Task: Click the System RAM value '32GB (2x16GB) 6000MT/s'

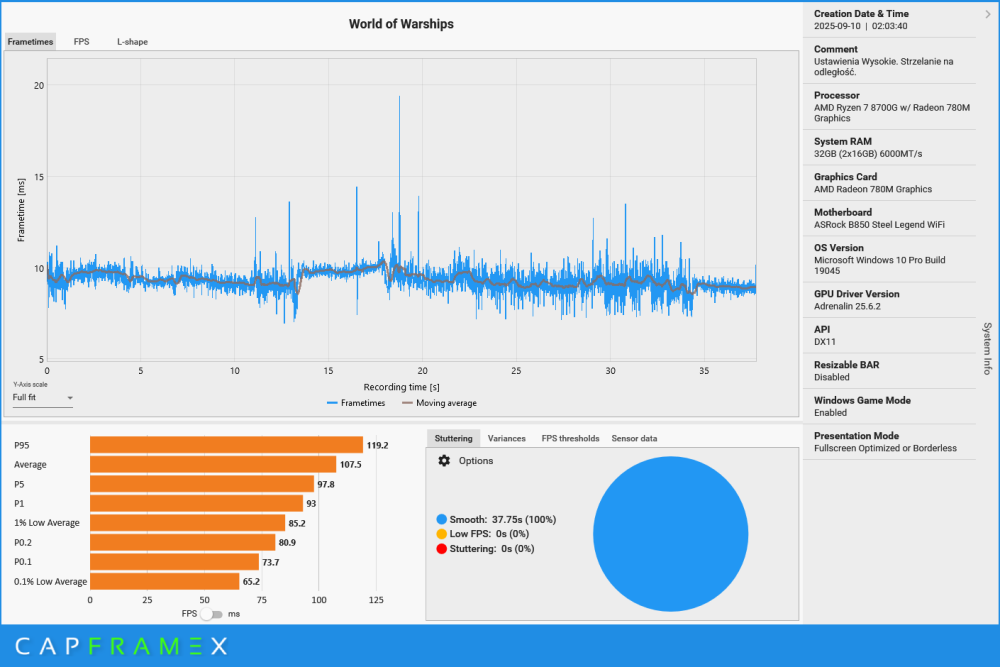Action: pyautogui.click(x=868, y=154)
